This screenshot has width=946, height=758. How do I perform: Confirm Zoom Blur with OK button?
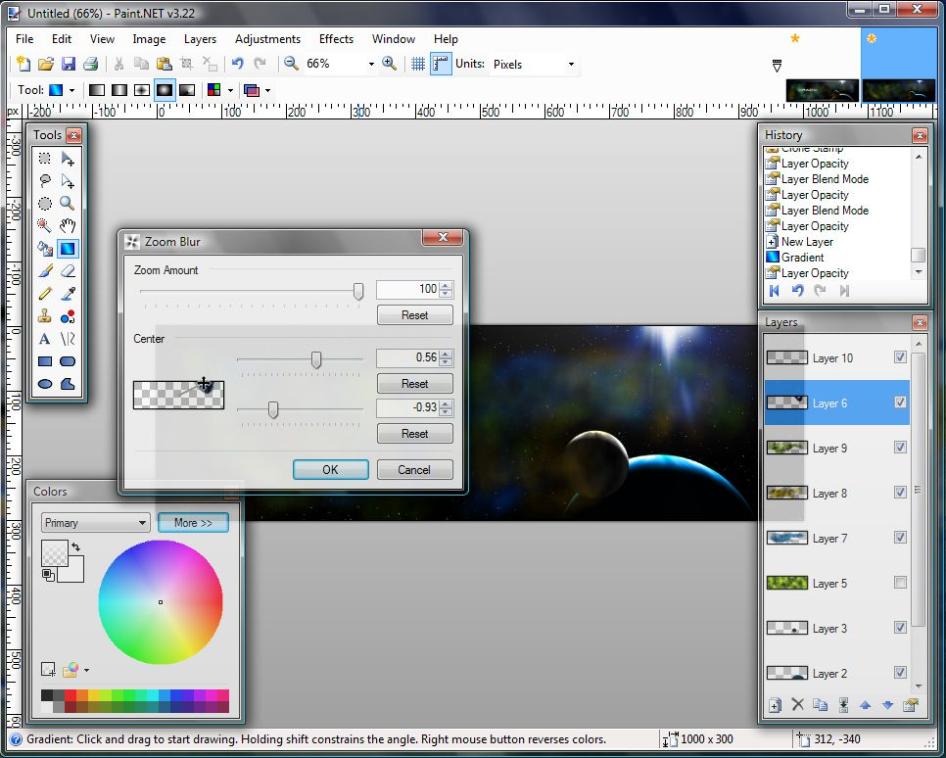point(330,470)
